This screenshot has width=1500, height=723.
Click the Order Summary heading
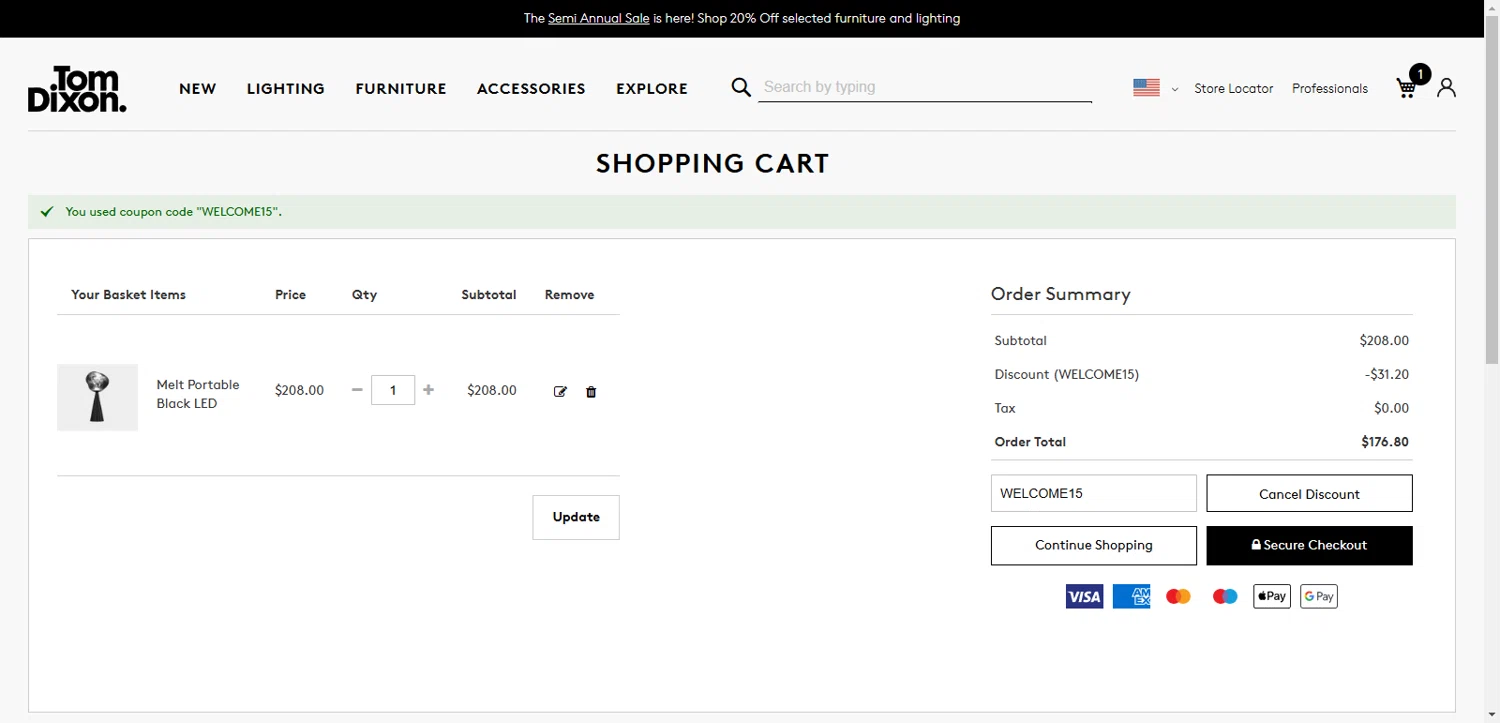tap(1061, 294)
